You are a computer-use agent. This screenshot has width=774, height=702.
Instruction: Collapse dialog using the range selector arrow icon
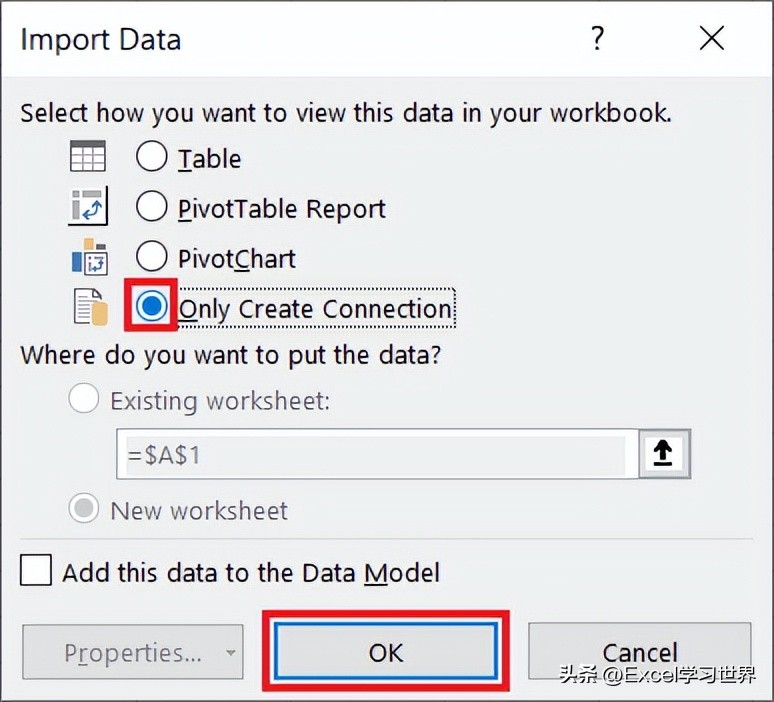click(664, 454)
